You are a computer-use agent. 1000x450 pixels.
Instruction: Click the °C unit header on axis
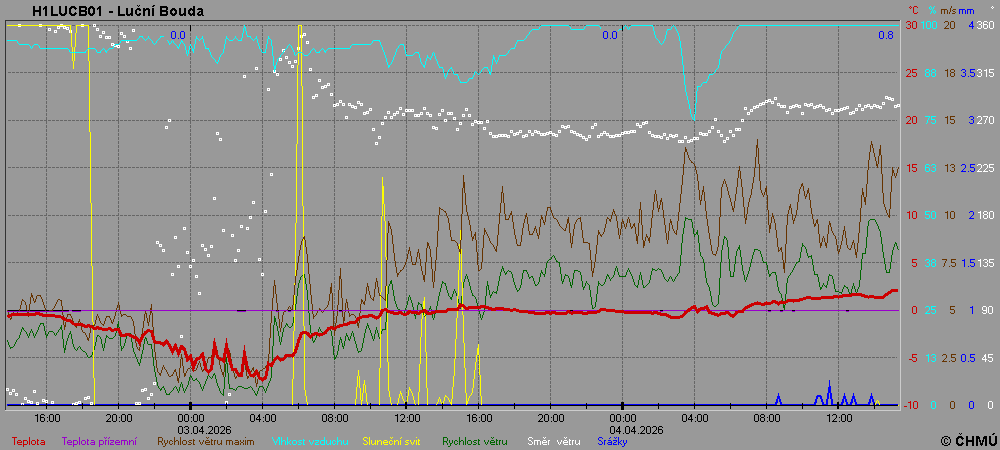912,11
